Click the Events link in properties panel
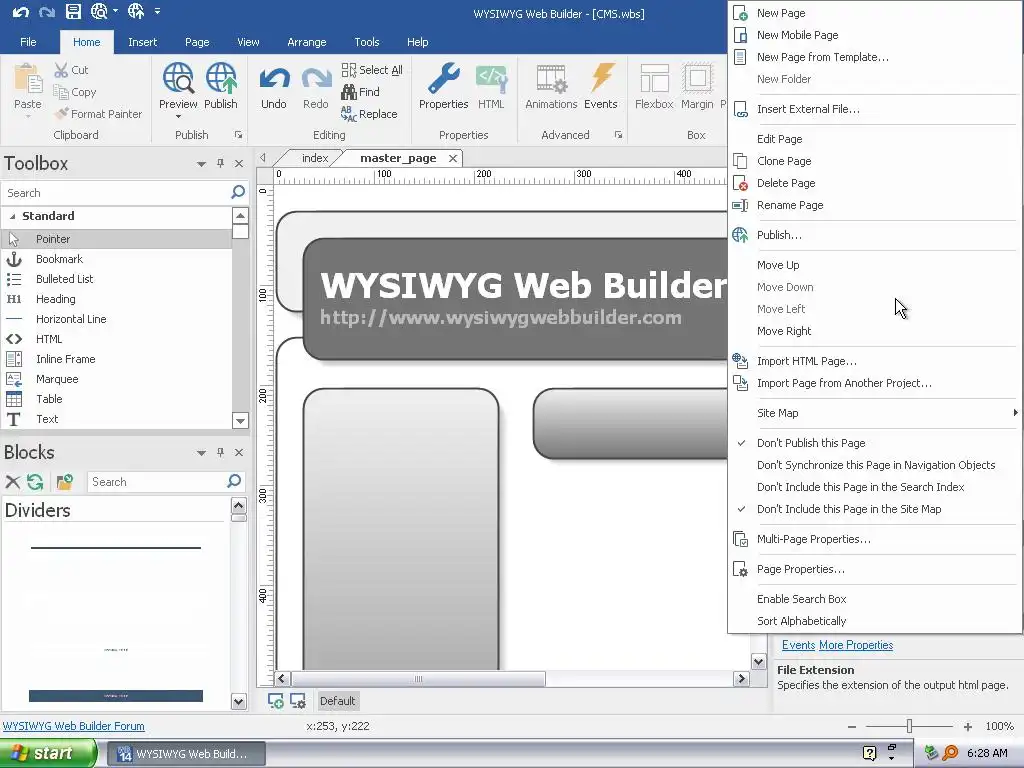1024x768 pixels. click(798, 645)
